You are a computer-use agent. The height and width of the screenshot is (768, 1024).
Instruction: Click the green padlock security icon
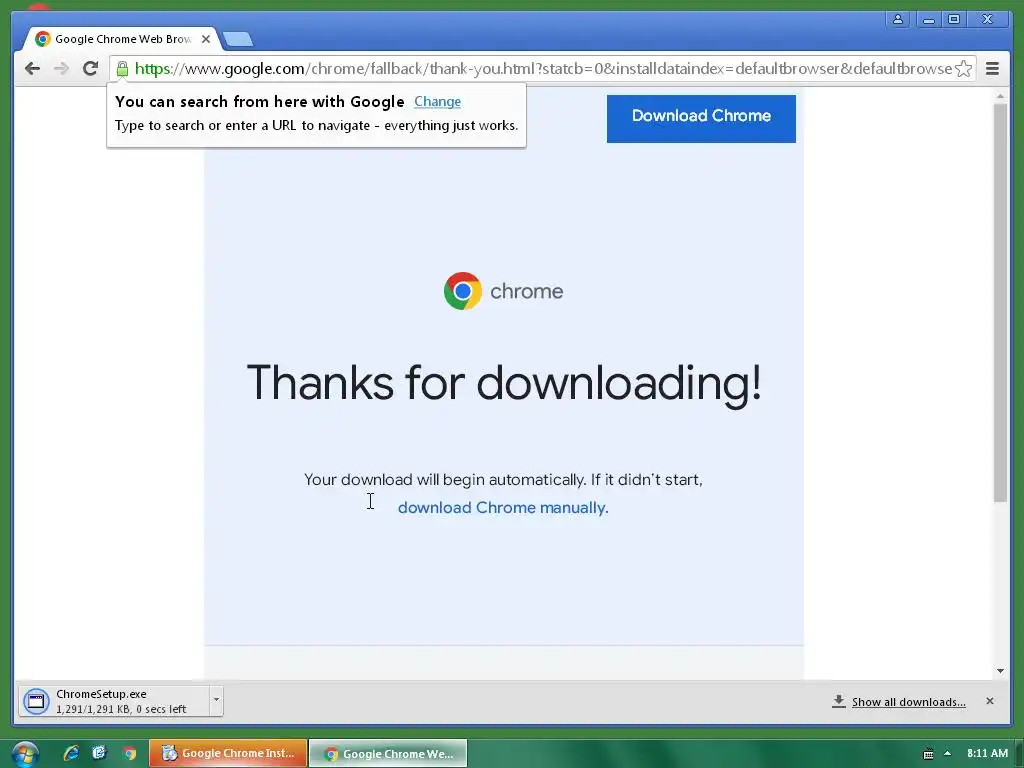click(x=122, y=69)
